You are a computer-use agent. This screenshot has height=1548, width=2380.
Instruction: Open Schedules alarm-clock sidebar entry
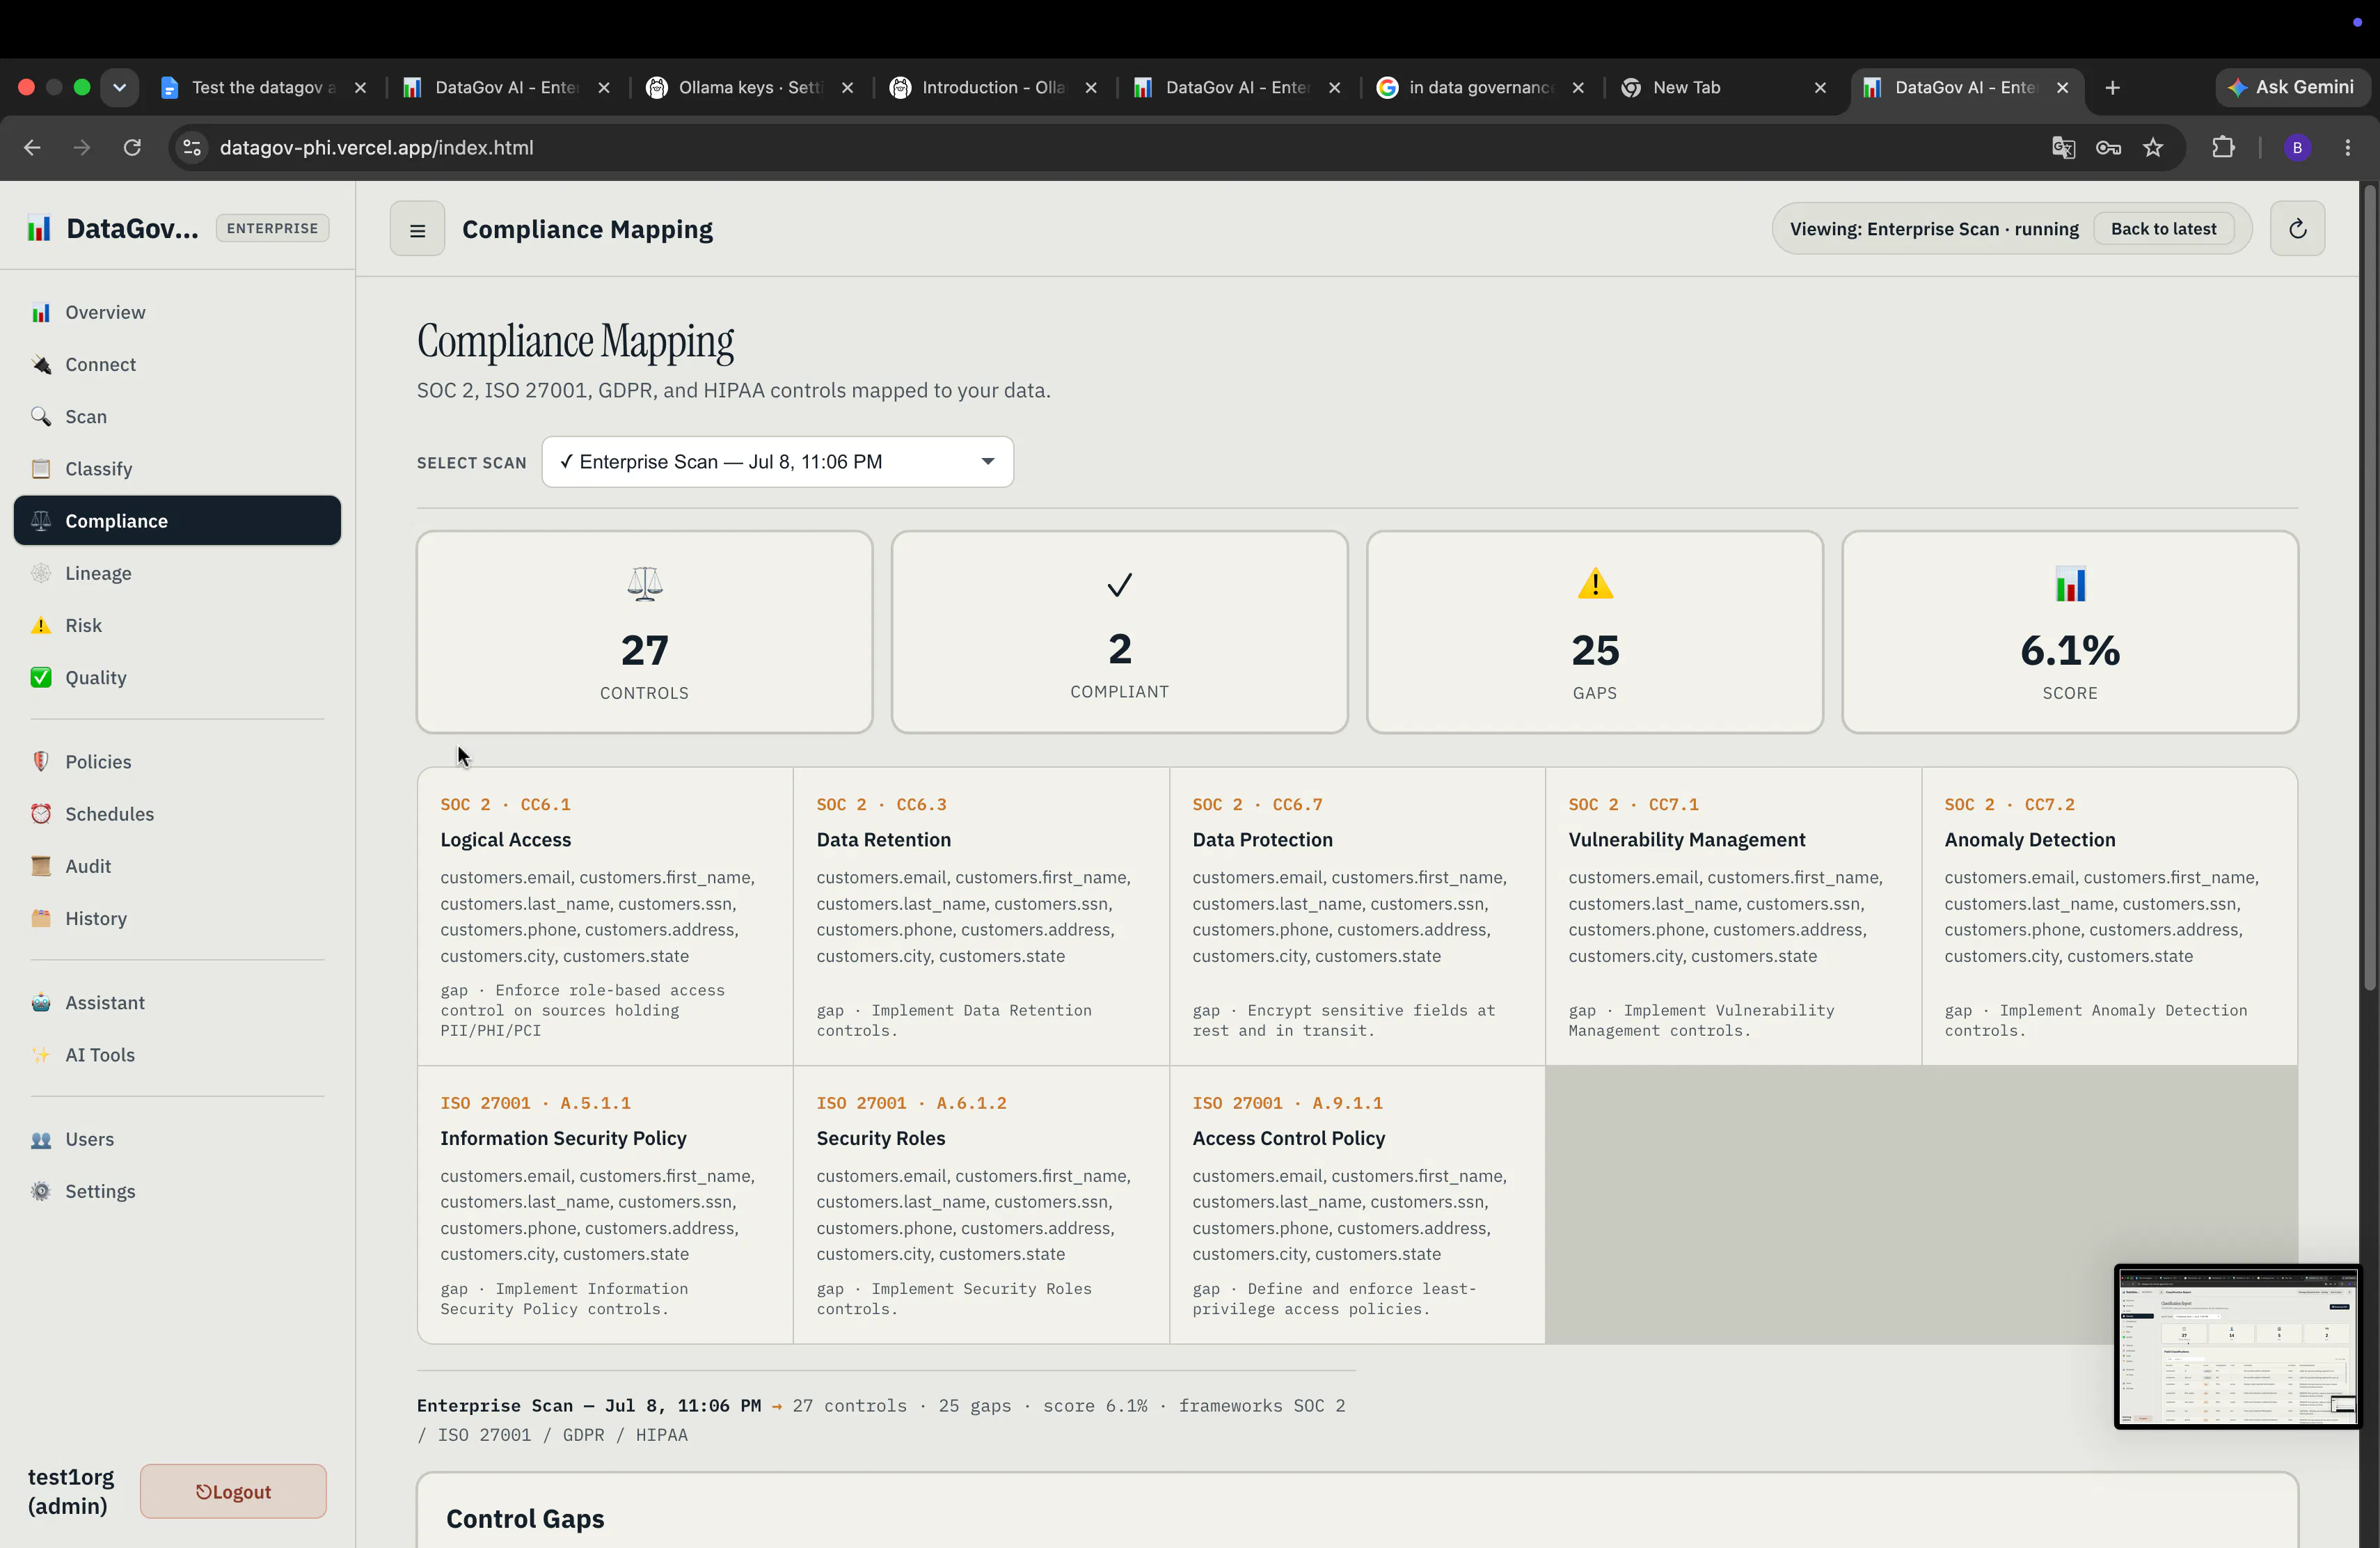pyautogui.click(x=177, y=813)
